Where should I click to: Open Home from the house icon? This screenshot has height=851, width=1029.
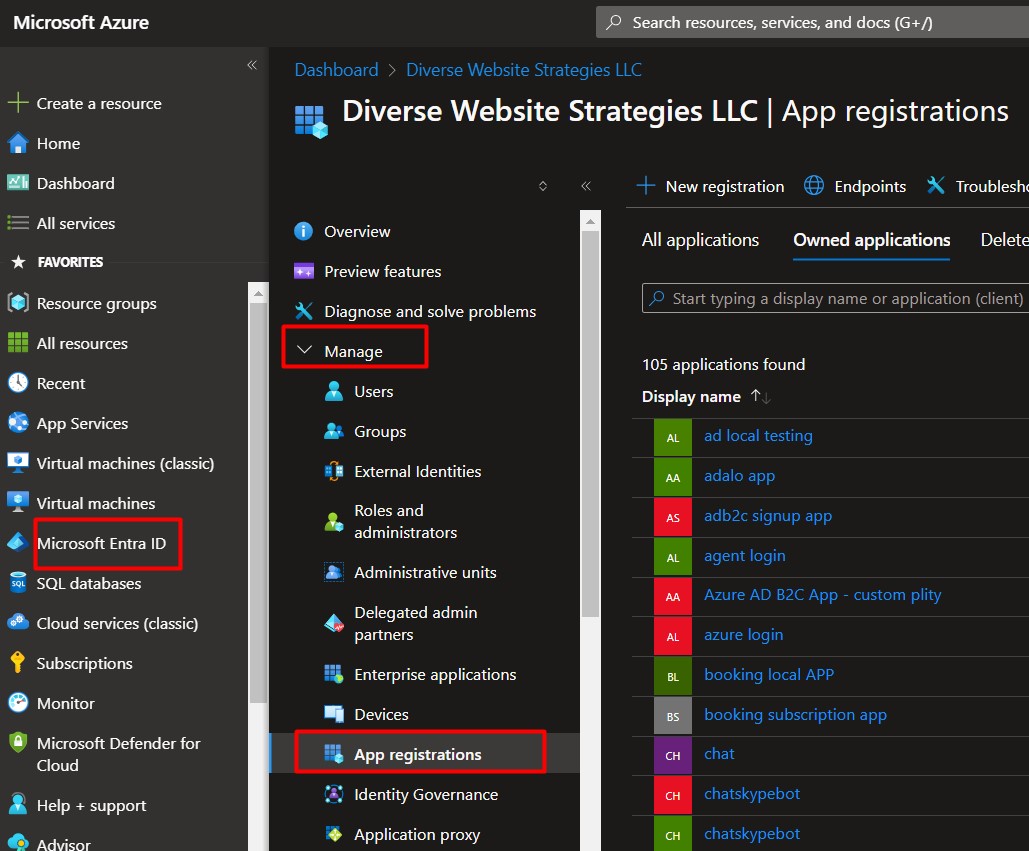pos(18,143)
